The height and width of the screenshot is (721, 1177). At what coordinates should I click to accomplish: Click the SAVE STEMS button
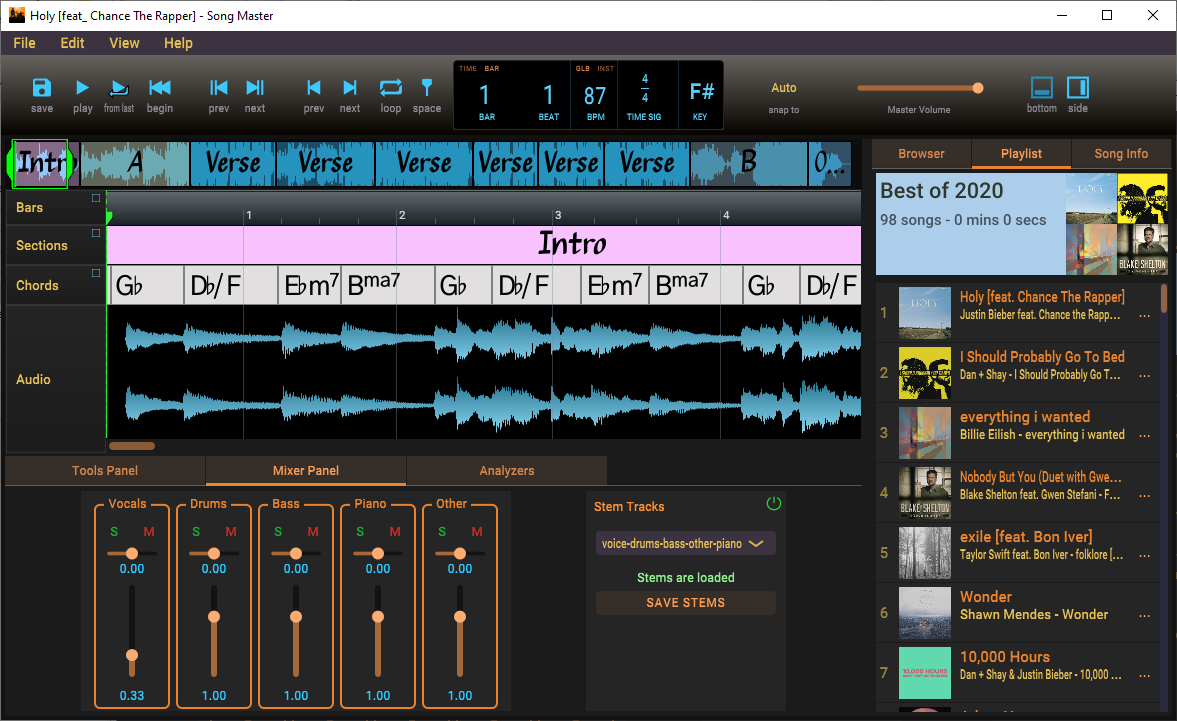[x=686, y=603]
